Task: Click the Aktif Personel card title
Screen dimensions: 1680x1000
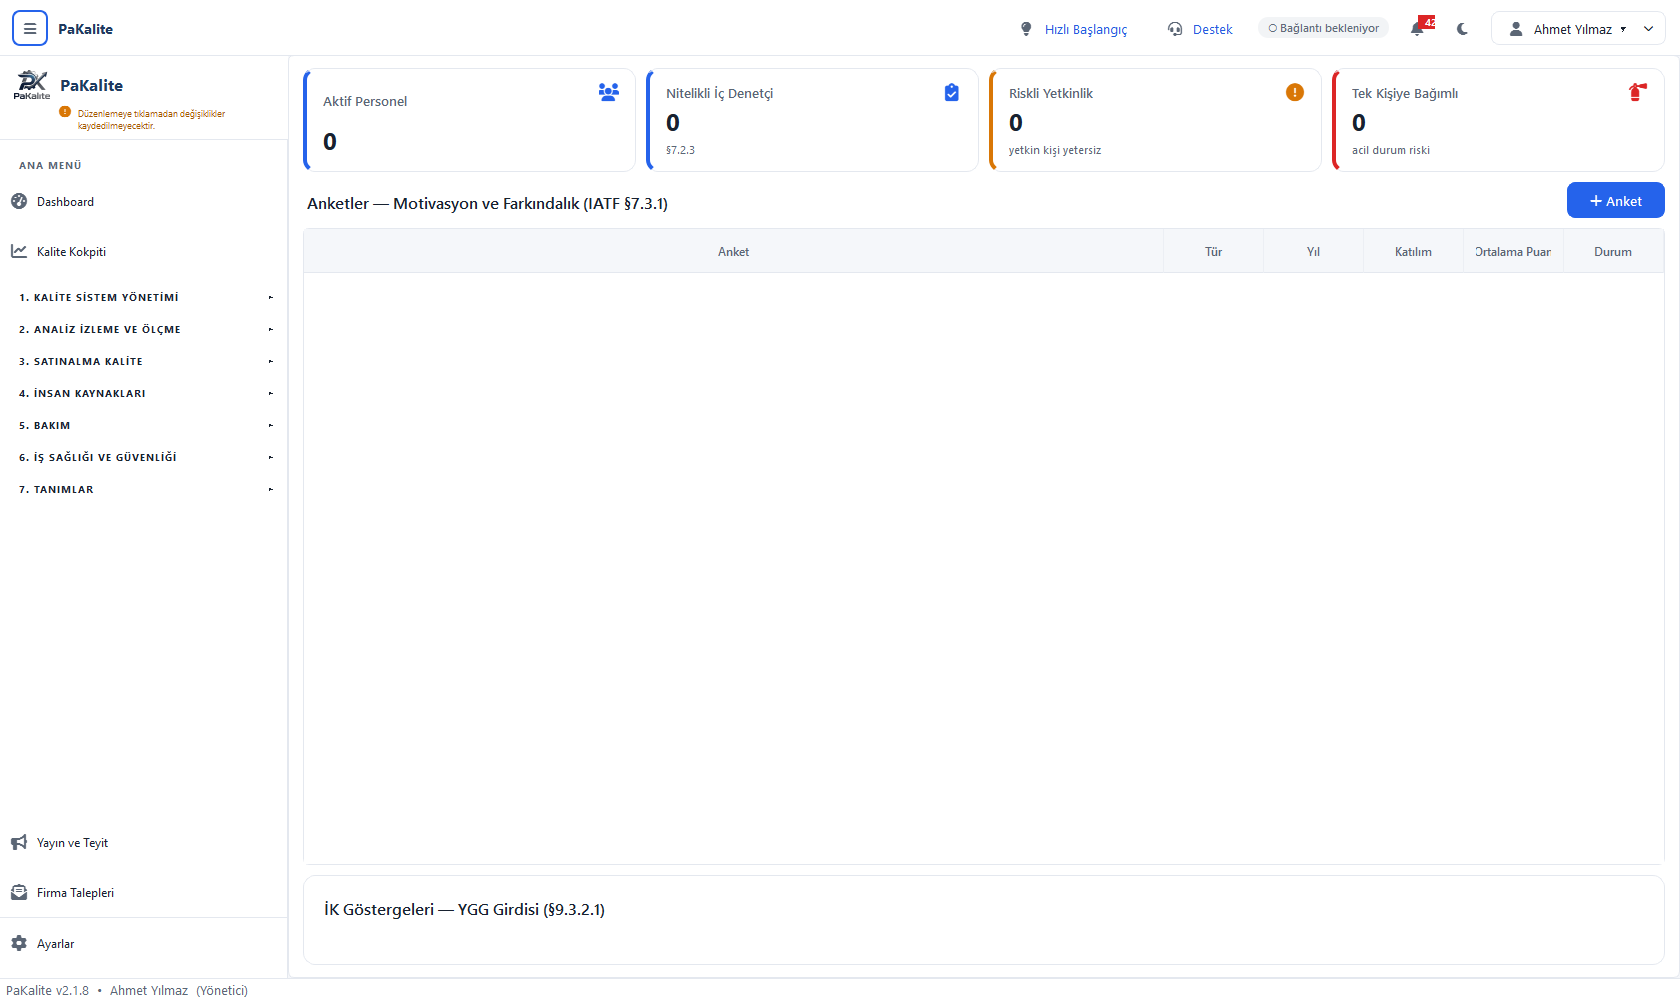Action: [x=365, y=101]
